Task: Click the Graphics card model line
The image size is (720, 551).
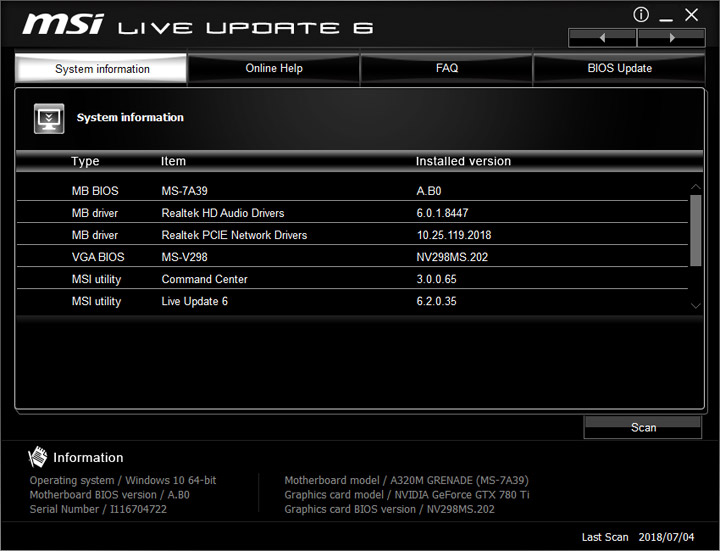Action: [406, 495]
